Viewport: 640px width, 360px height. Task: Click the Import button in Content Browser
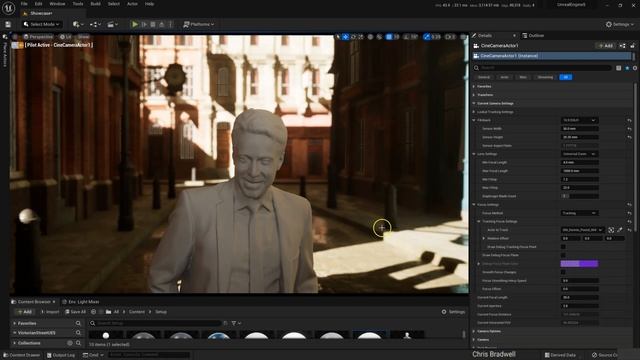[50, 312]
